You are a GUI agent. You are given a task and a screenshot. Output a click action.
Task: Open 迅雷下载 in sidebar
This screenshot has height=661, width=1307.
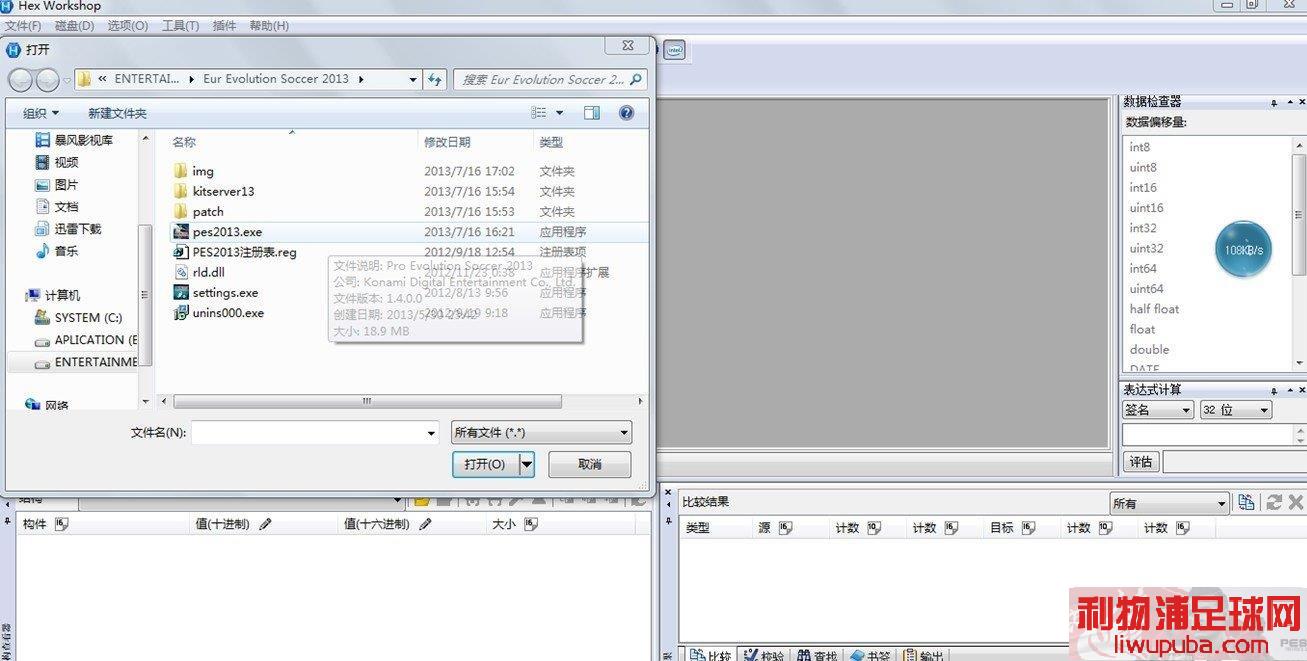click(x=77, y=228)
